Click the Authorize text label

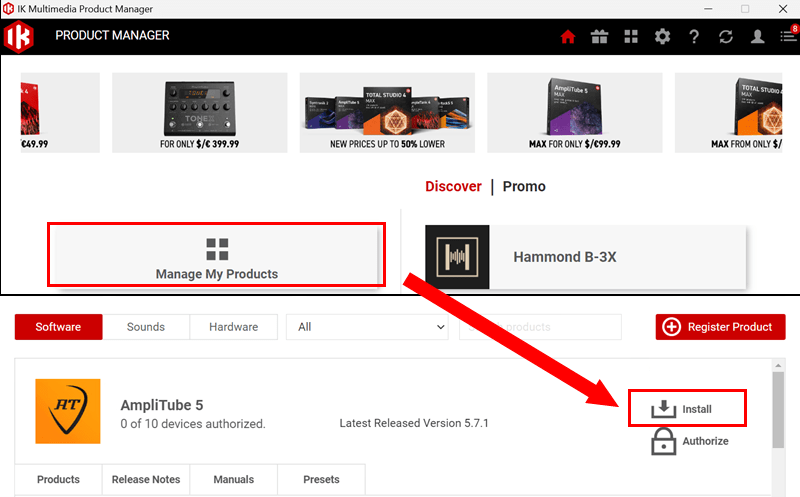(x=706, y=441)
